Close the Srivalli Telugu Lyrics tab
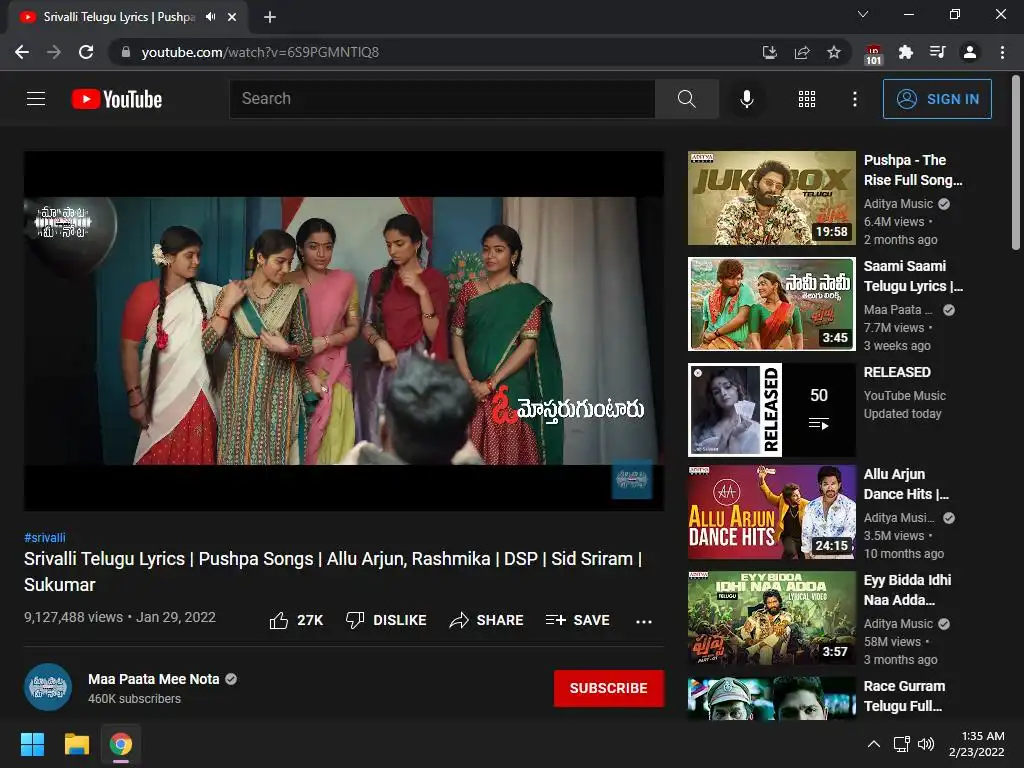This screenshot has height=768, width=1024. 232,17
